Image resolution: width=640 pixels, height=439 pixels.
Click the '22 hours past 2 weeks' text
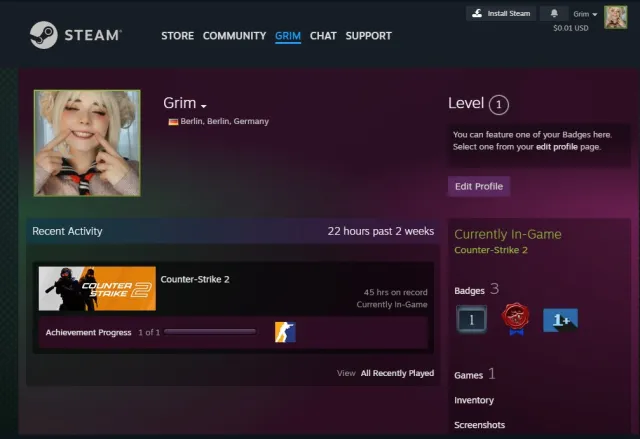(x=381, y=231)
